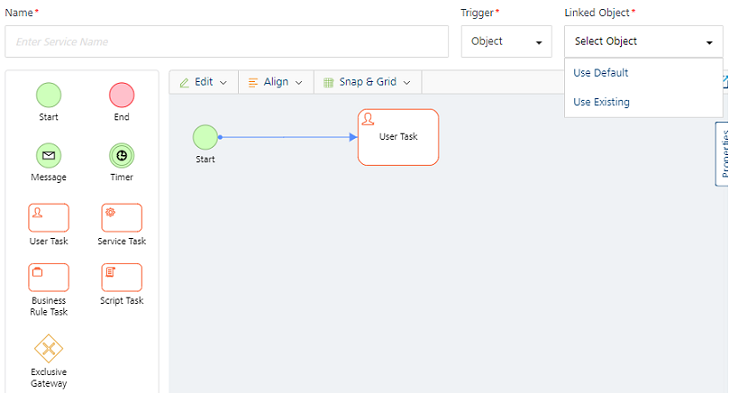Select the User Task node on canvas

(398, 137)
